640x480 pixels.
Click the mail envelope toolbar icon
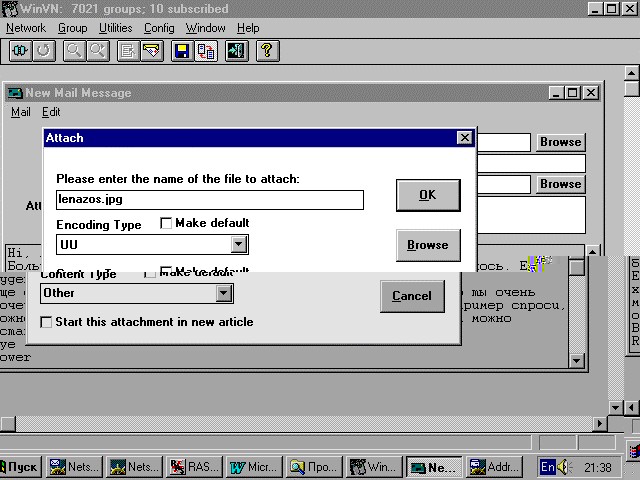(151, 50)
